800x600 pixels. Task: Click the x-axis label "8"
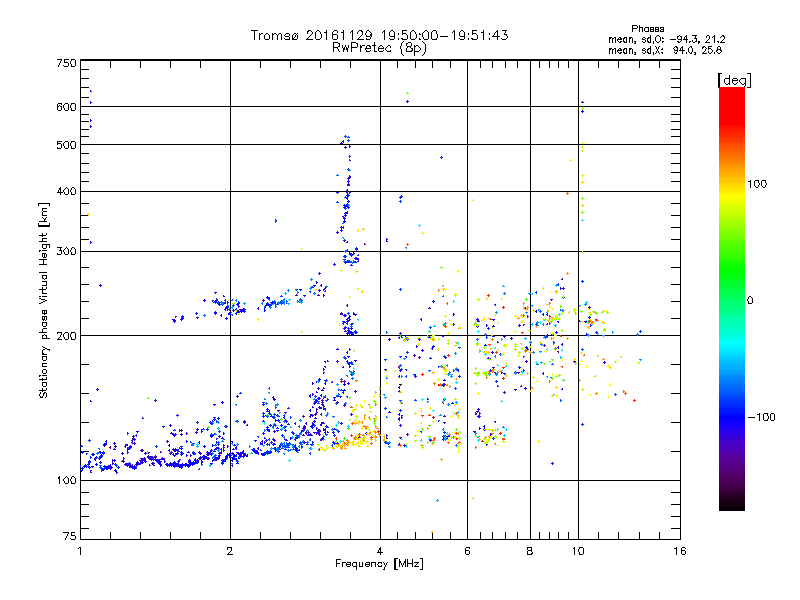pos(530,551)
